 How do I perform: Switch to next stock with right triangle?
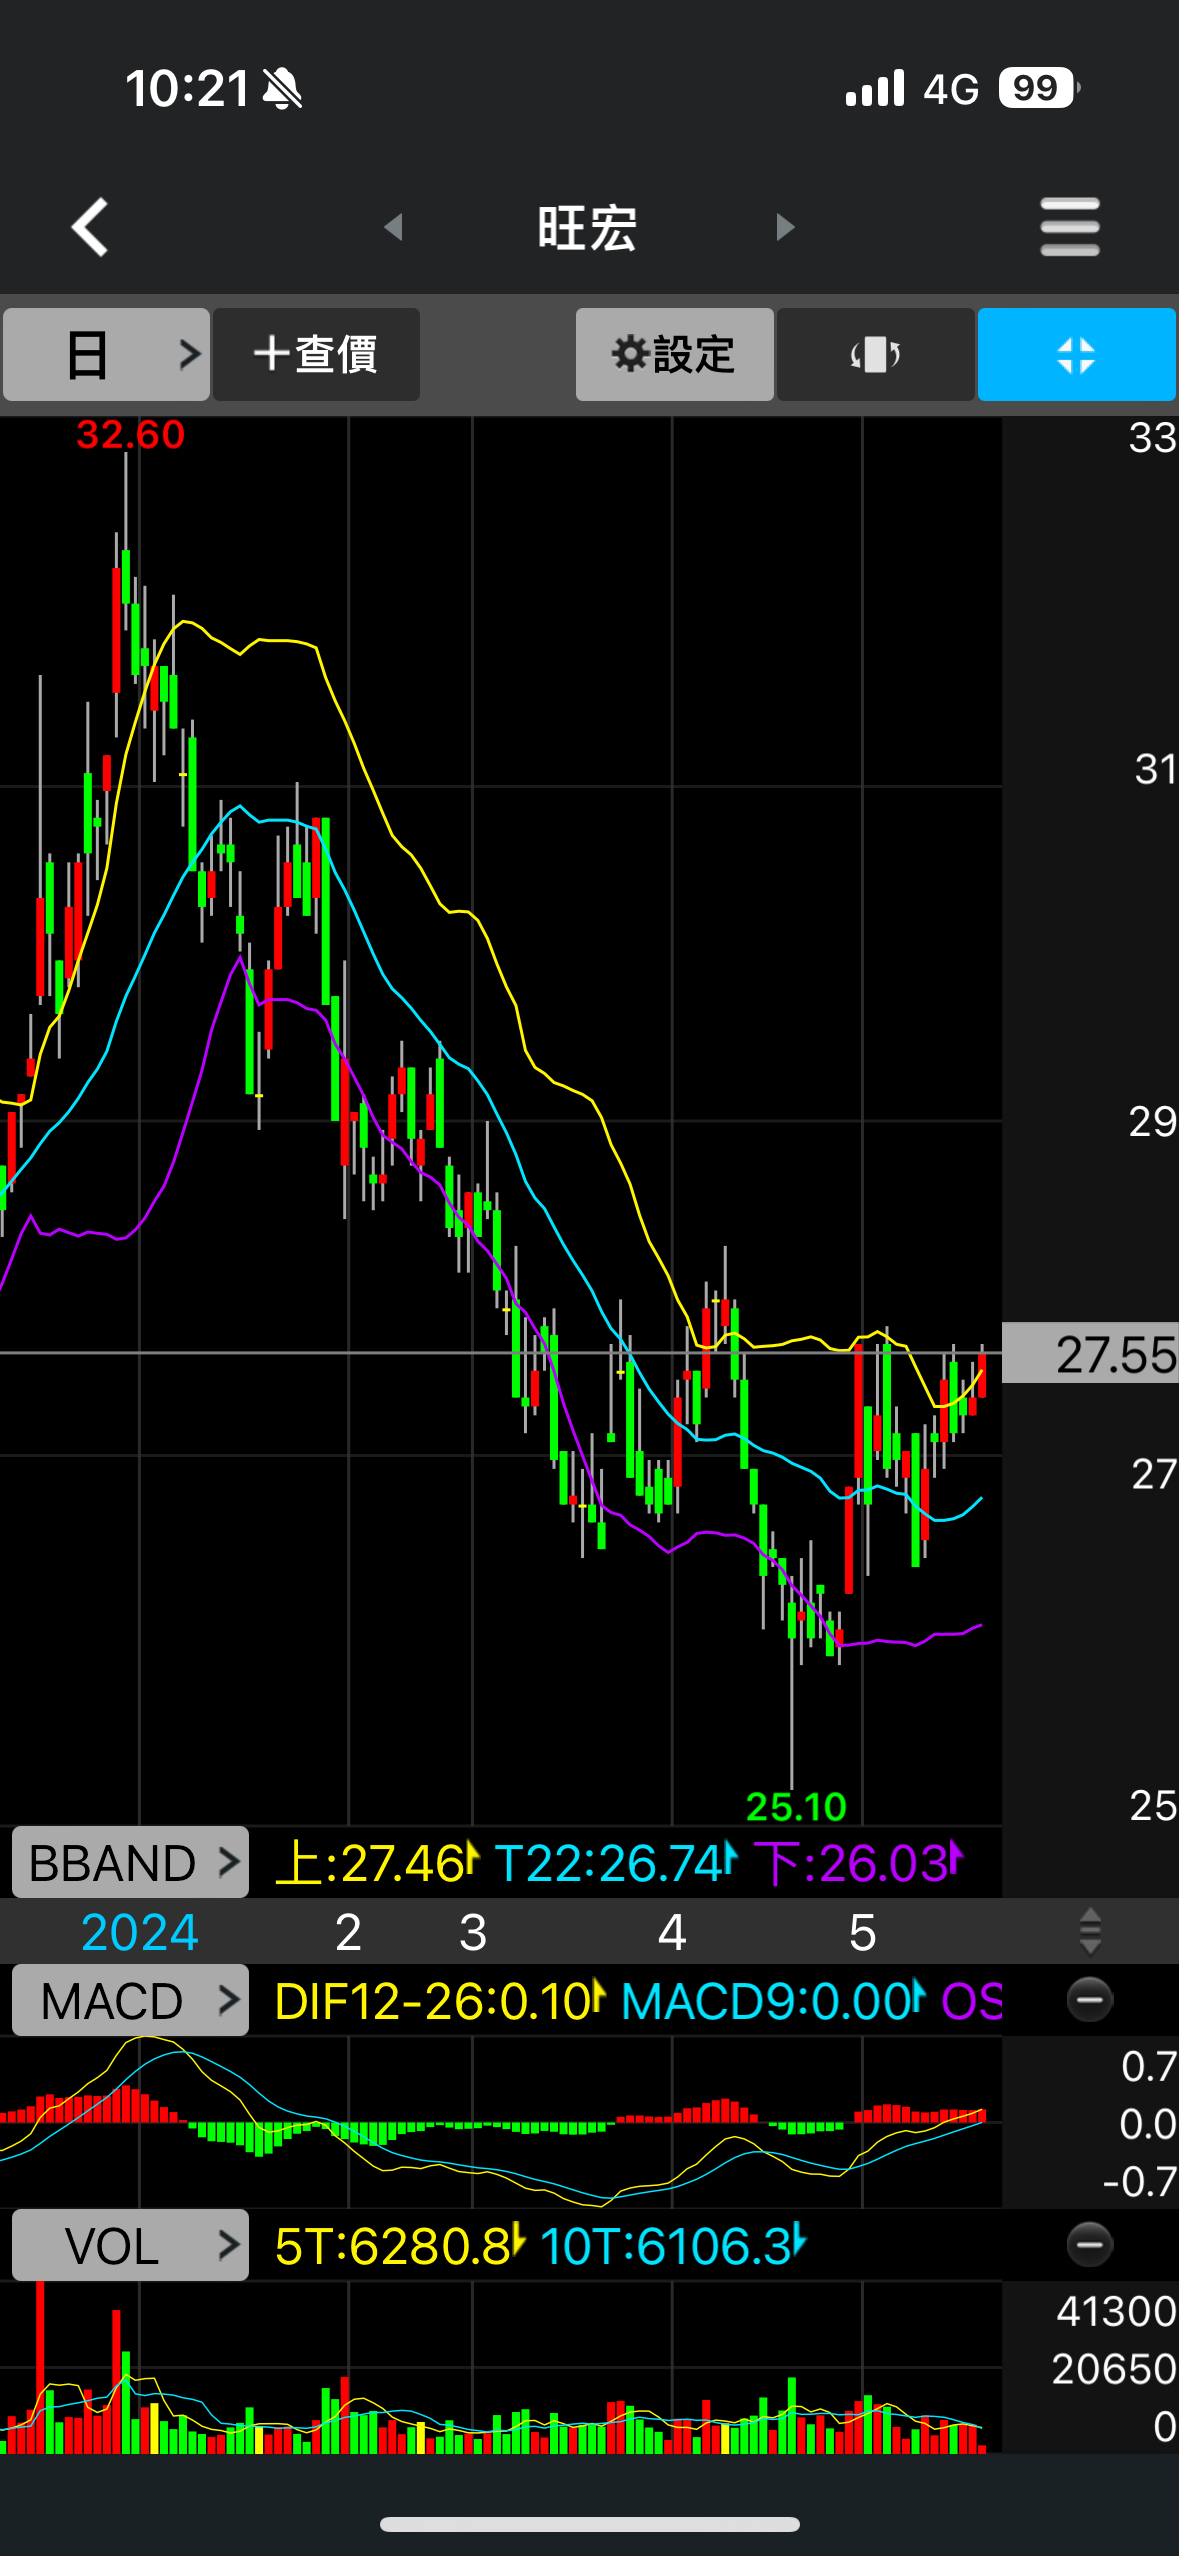[785, 227]
